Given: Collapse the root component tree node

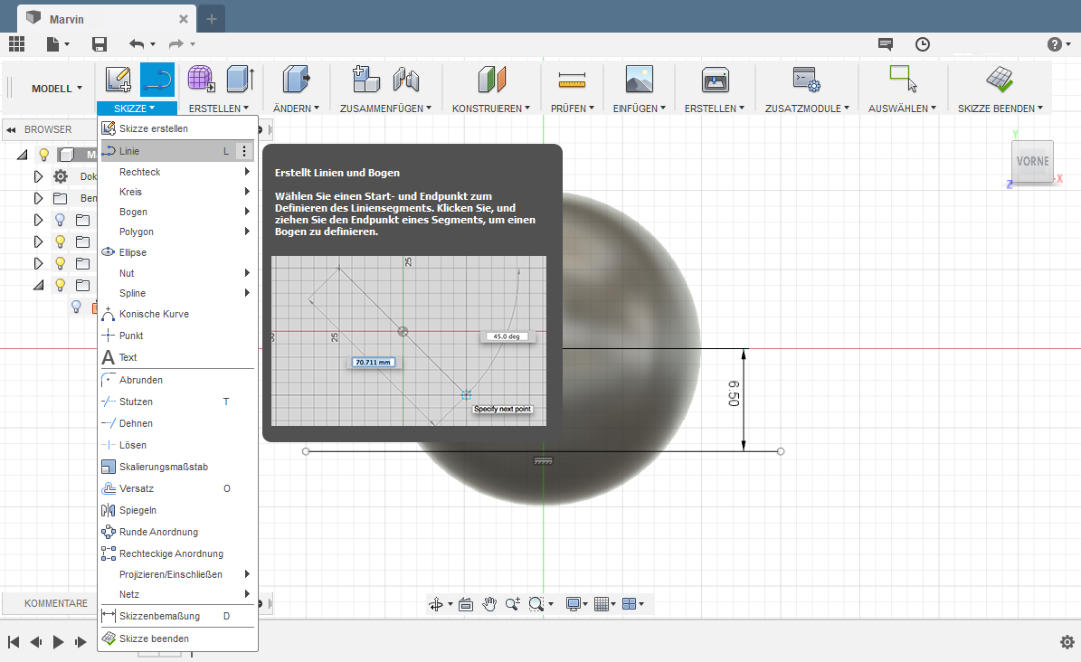Looking at the screenshot, I should coord(22,154).
